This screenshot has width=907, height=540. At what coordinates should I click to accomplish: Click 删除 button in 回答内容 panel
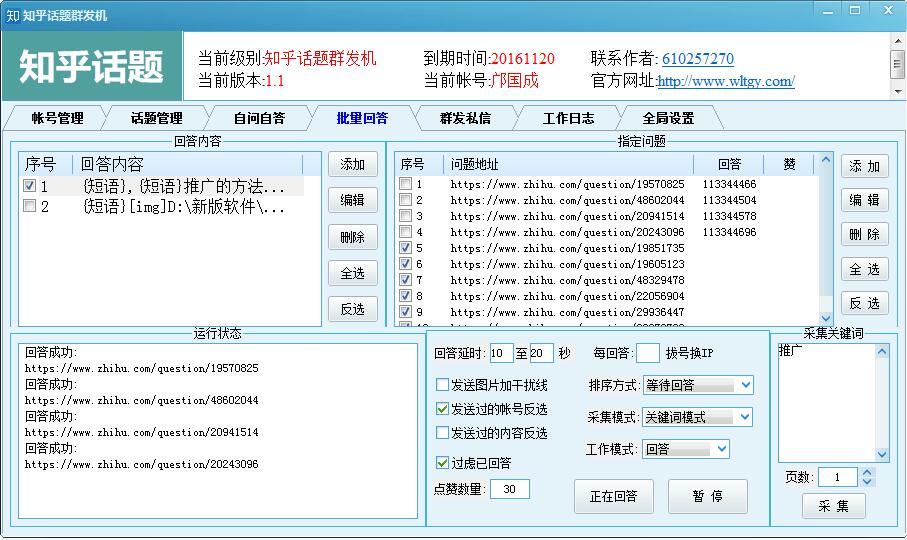pyautogui.click(x=353, y=237)
